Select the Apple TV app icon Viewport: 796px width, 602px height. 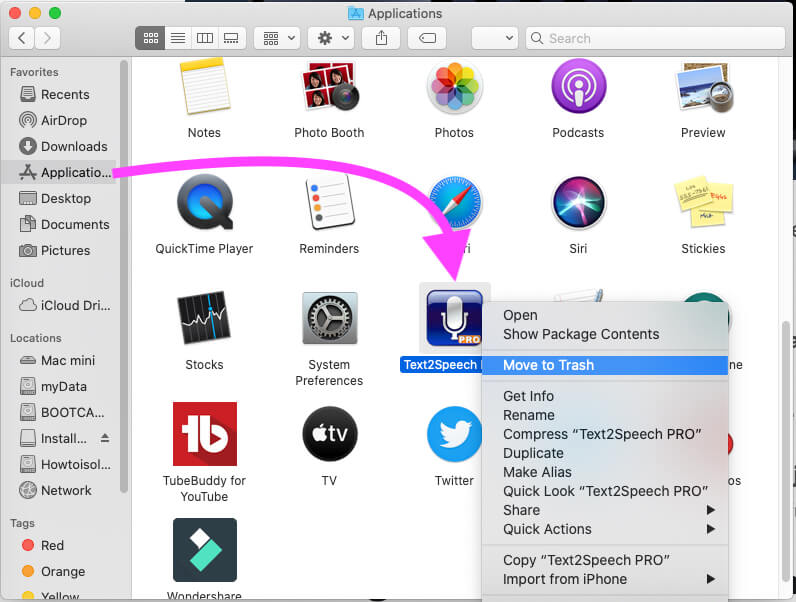tap(329, 434)
